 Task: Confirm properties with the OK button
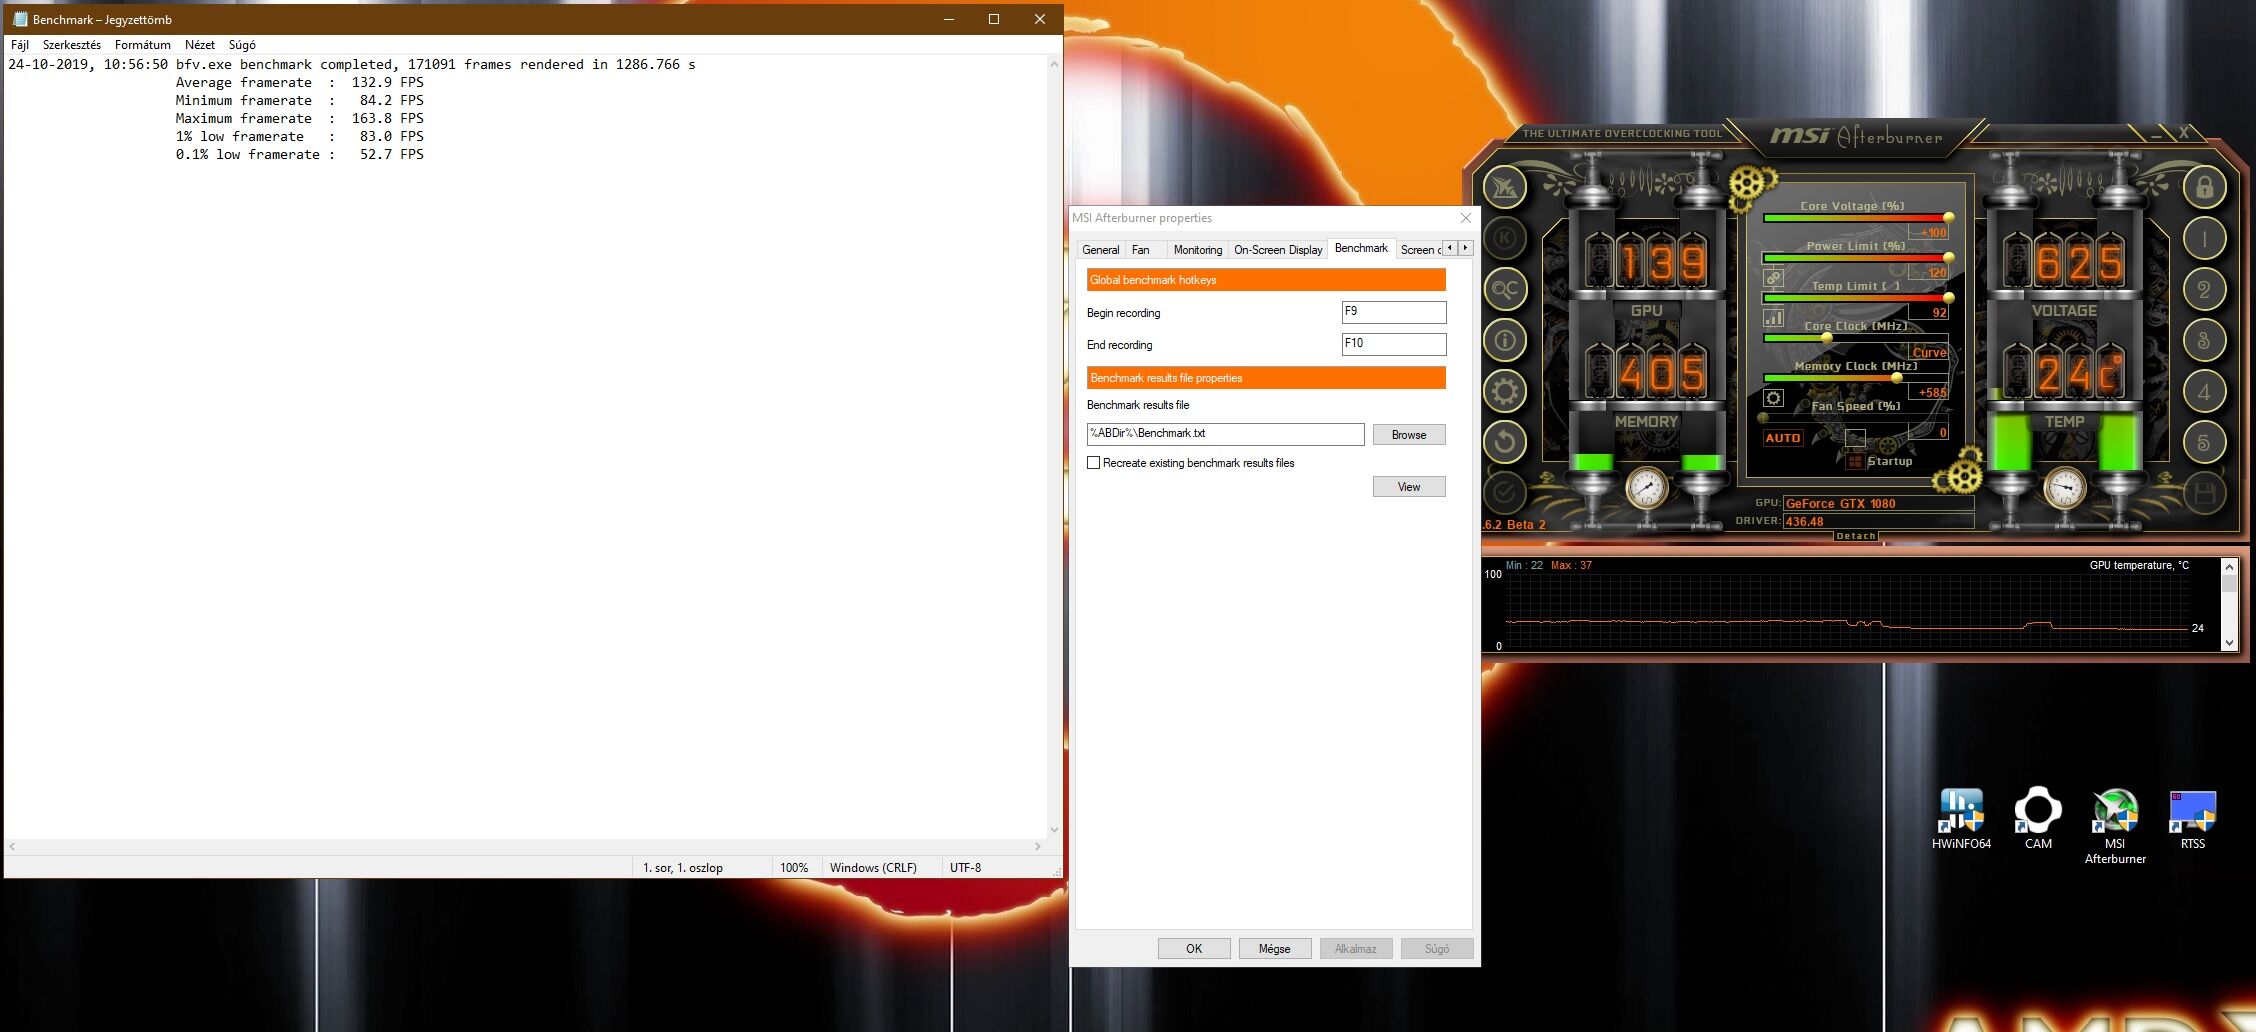pos(1194,949)
